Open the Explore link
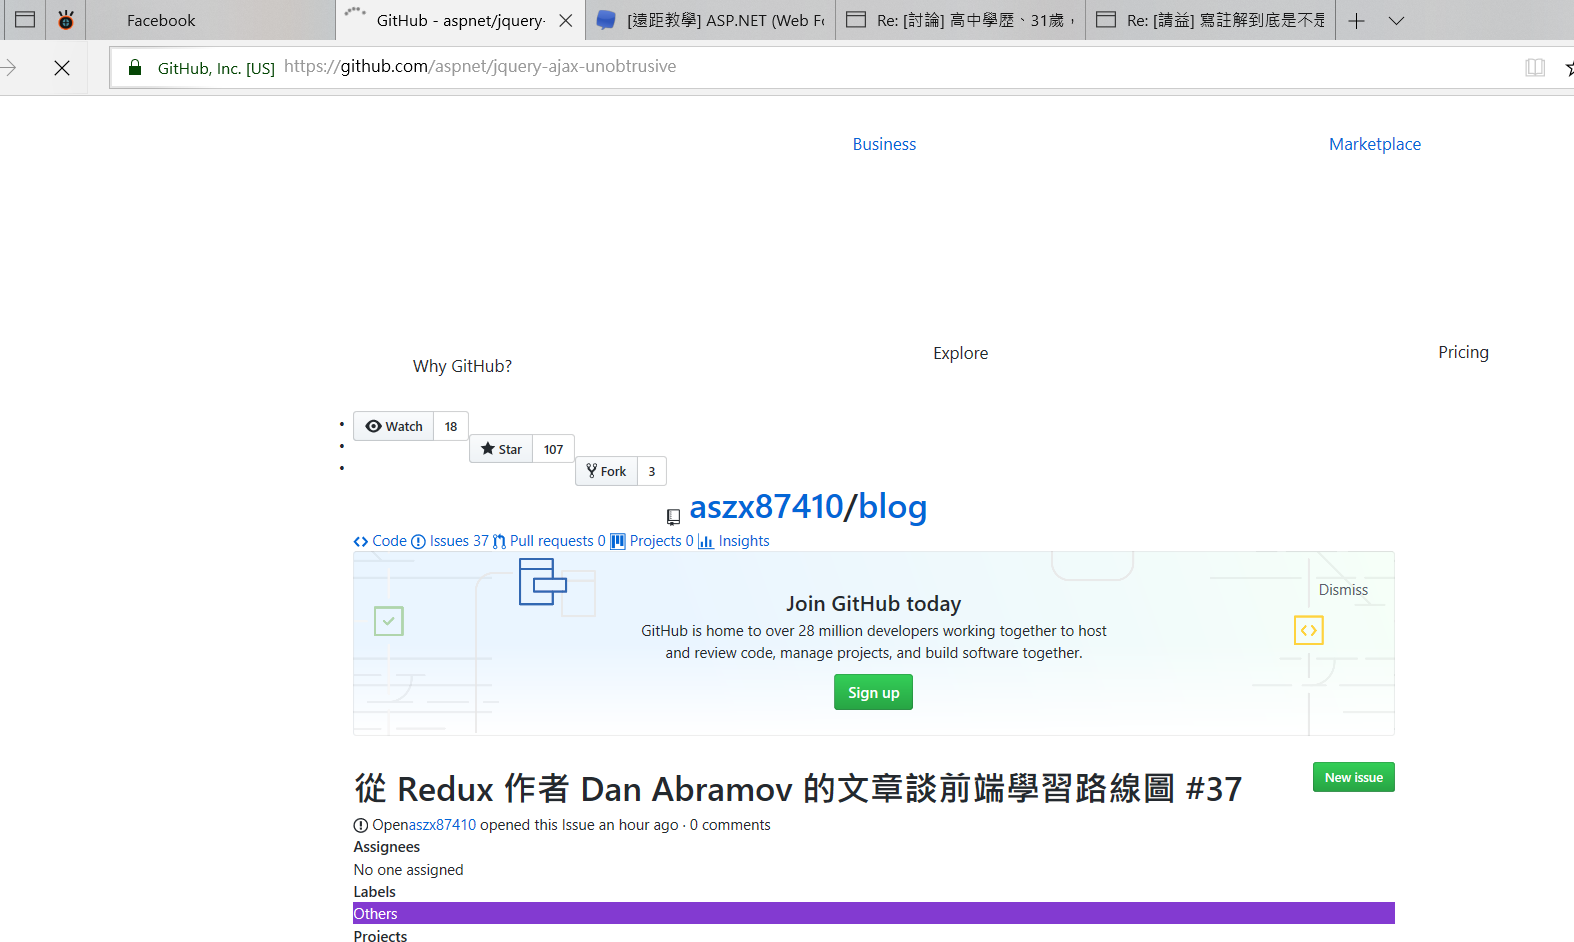1574x942 pixels. coord(960,353)
